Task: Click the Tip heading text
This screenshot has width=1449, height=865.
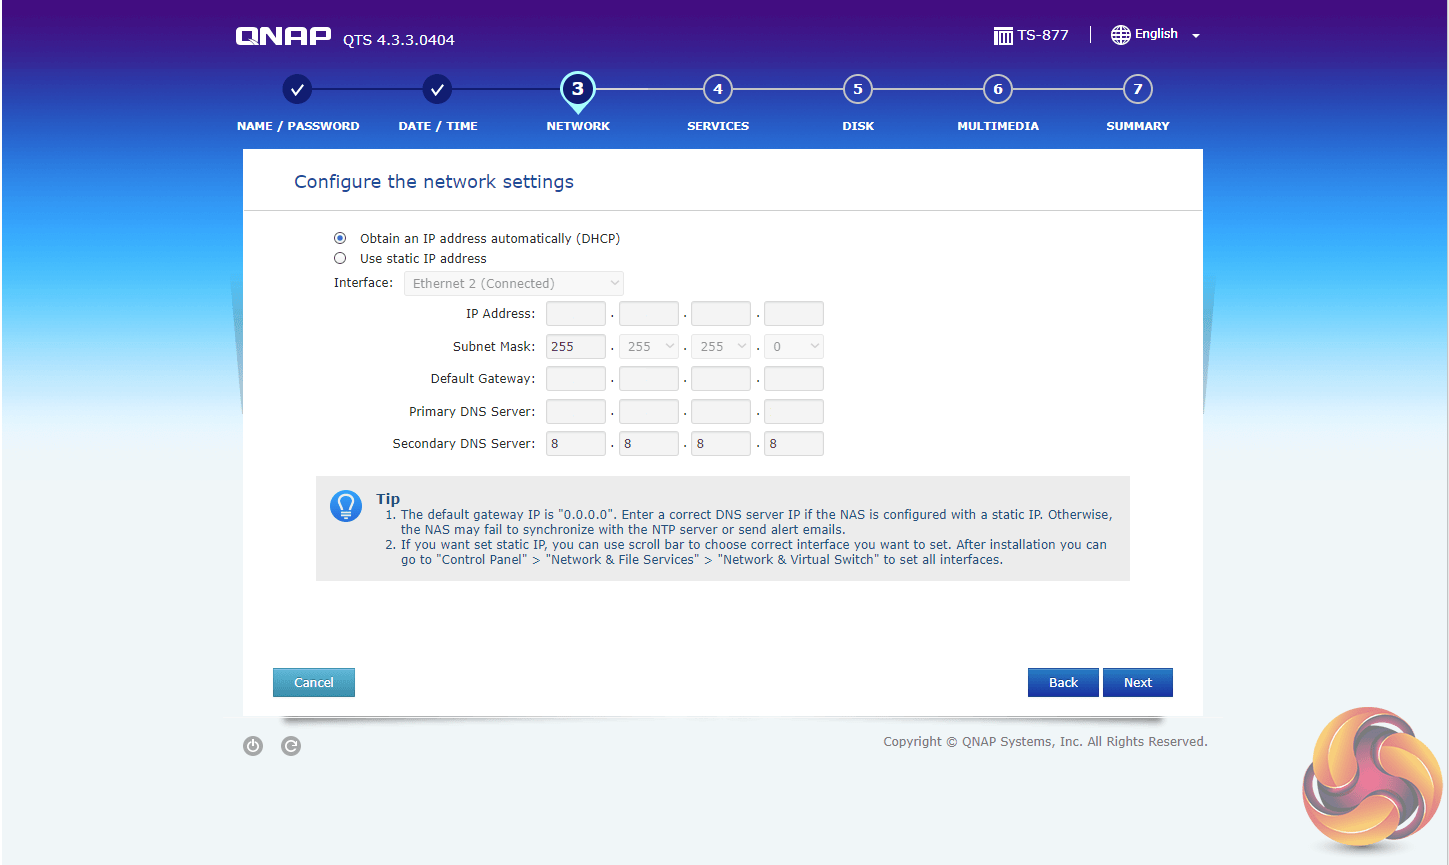Action: tap(388, 499)
